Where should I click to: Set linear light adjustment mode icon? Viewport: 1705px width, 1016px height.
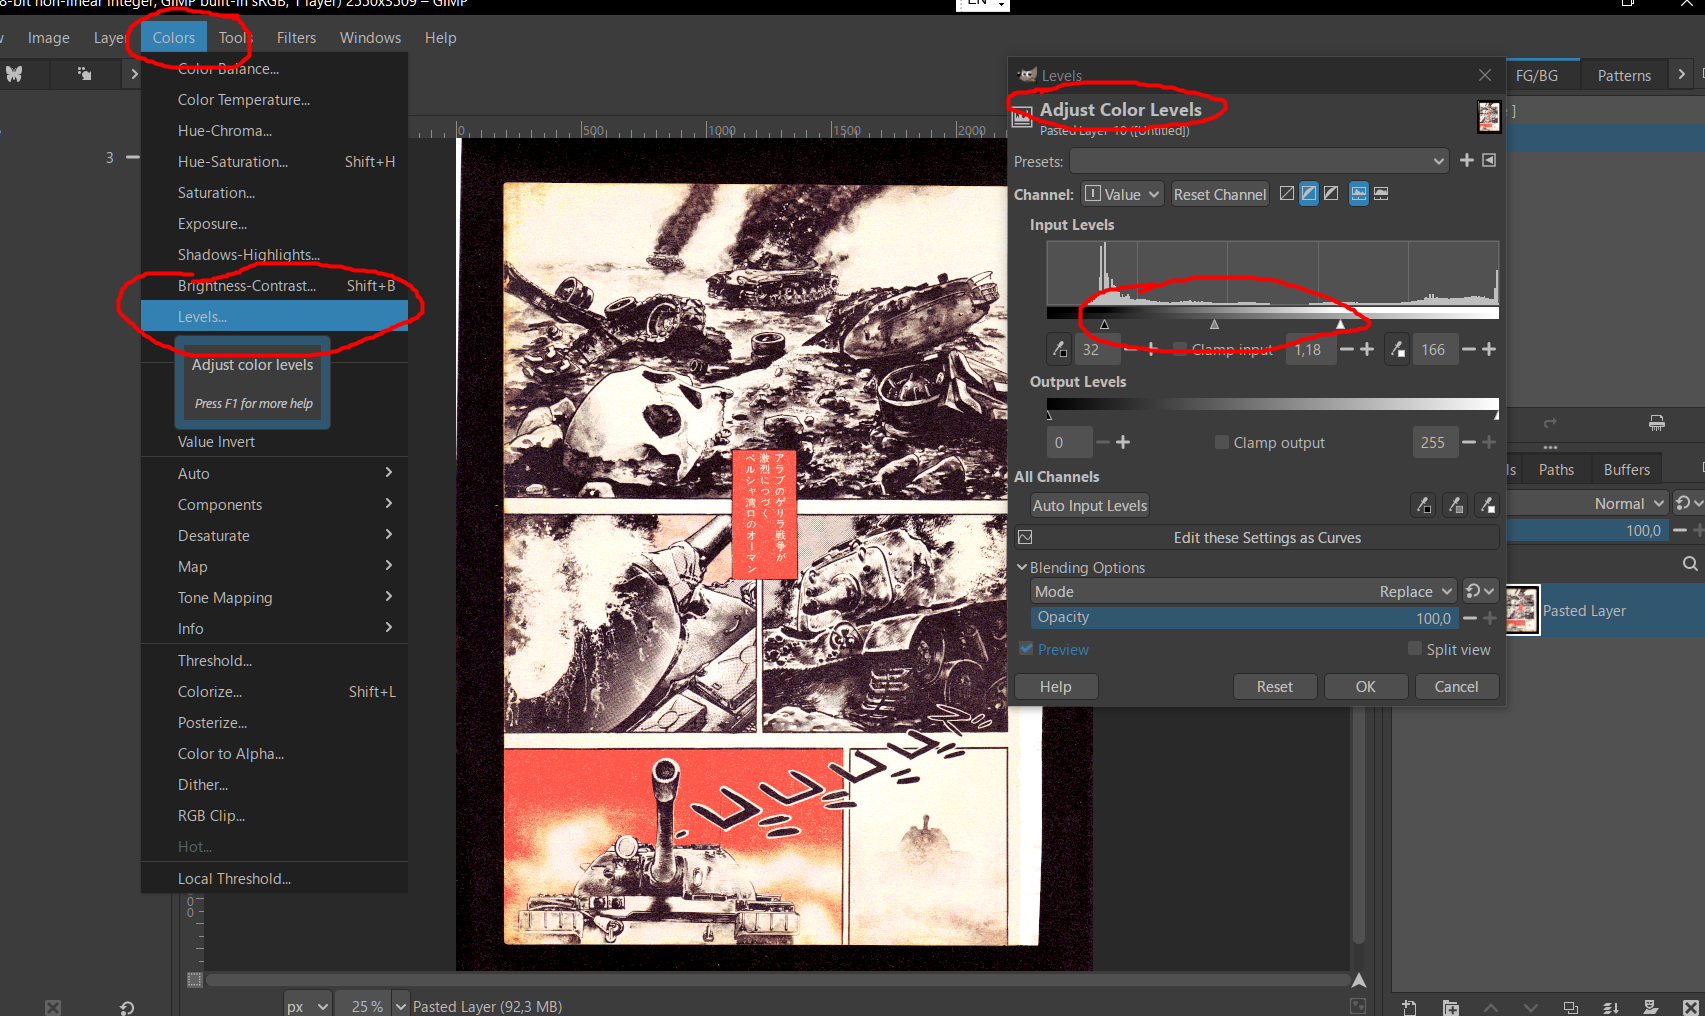1287,193
